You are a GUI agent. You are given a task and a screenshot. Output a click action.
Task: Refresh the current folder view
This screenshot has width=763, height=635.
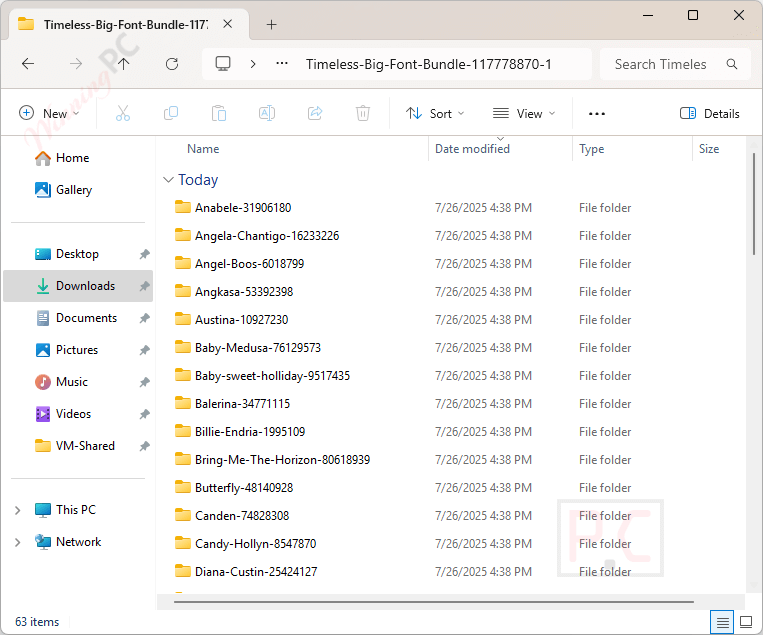click(172, 64)
